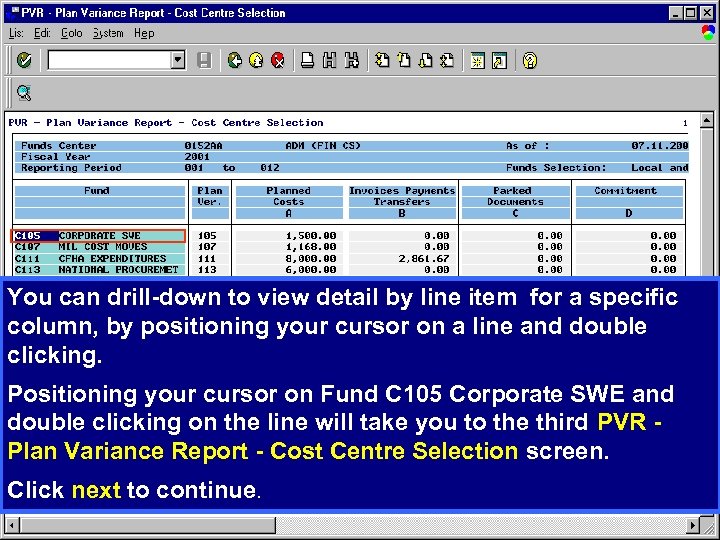
Task: Click the horizontal scrollbar thumb
Action: pos(147,524)
